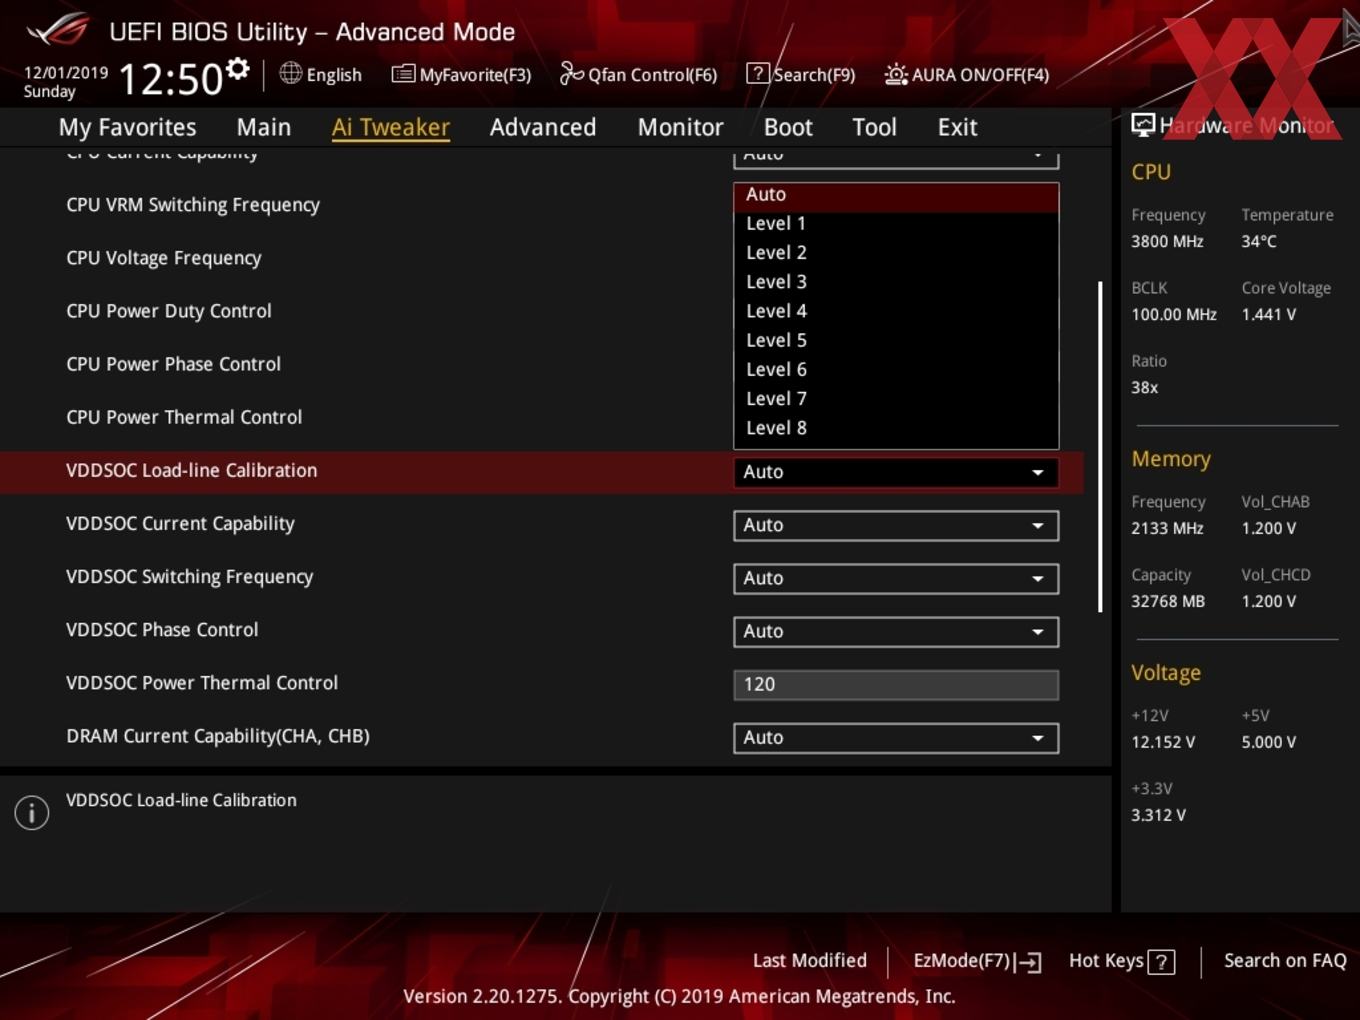The width and height of the screenshot is (1360, 1020).
Task: Choose Level 8 option
Action: coord(896,428)
